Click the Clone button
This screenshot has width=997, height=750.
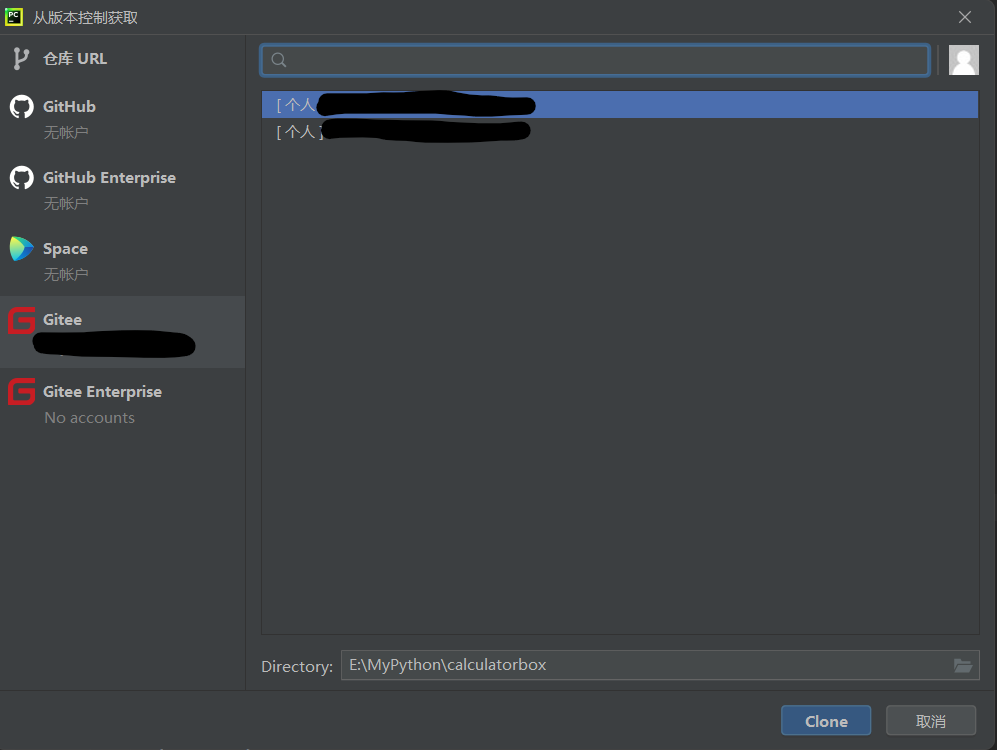[x=826, y=721]
